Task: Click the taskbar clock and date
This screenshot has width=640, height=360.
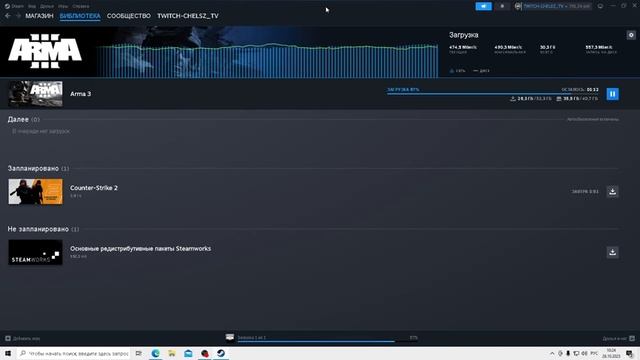Action: point(611,353)
